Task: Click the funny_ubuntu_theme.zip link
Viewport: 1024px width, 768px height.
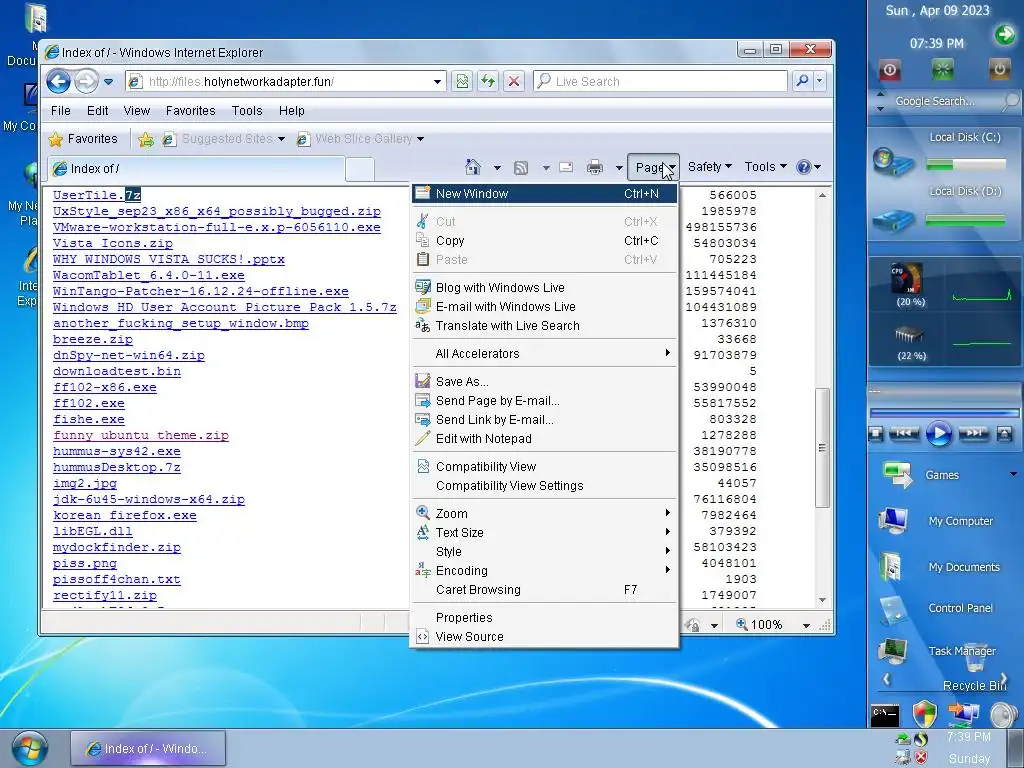Action: pos(140,435)
